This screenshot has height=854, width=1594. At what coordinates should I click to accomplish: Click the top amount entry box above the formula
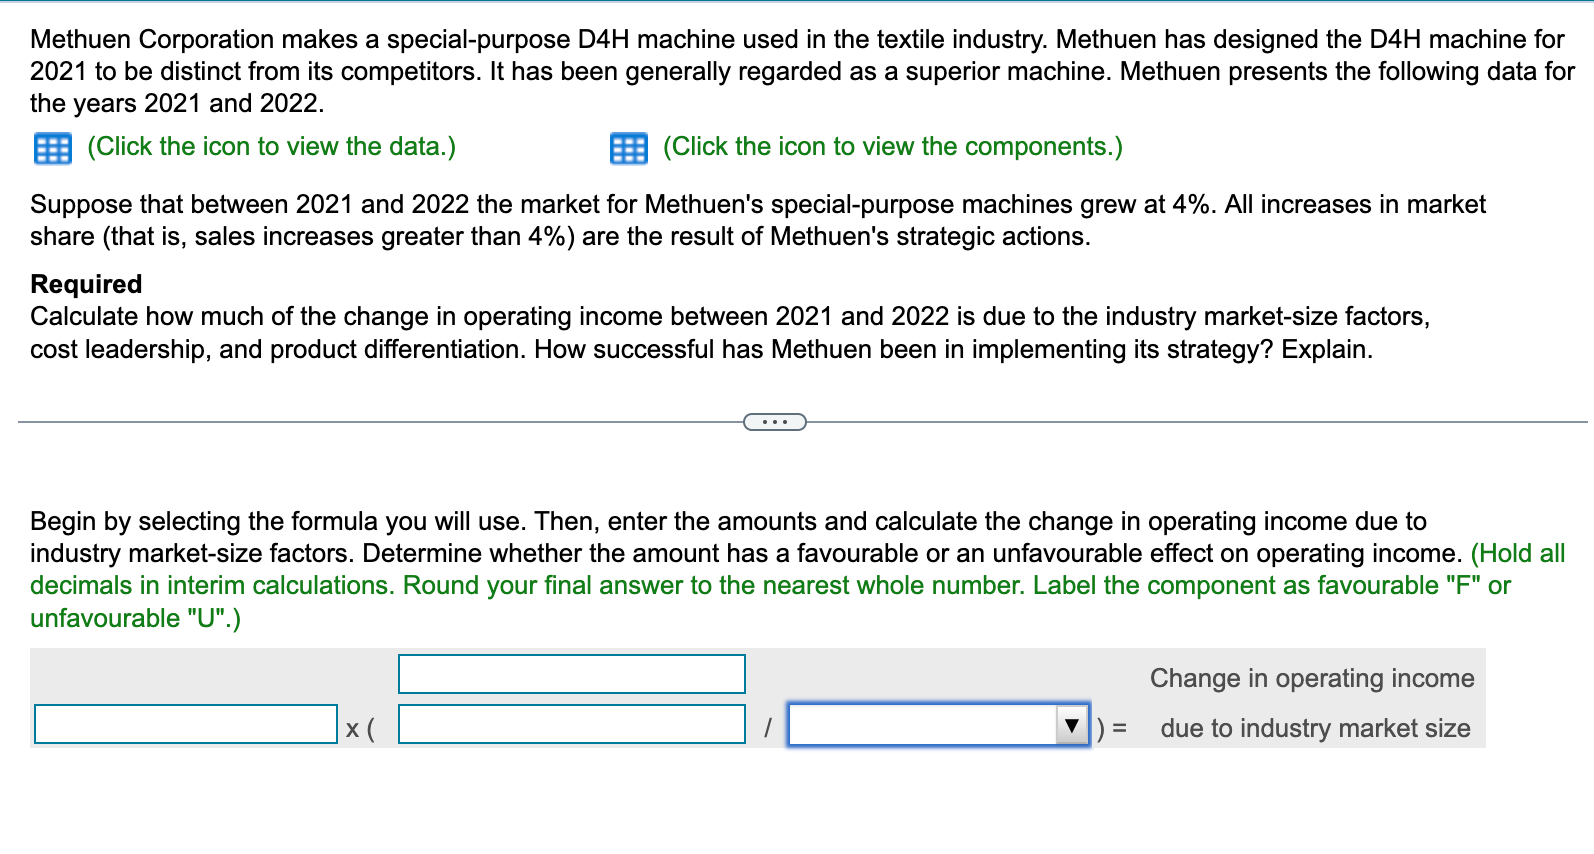(572, 674)
